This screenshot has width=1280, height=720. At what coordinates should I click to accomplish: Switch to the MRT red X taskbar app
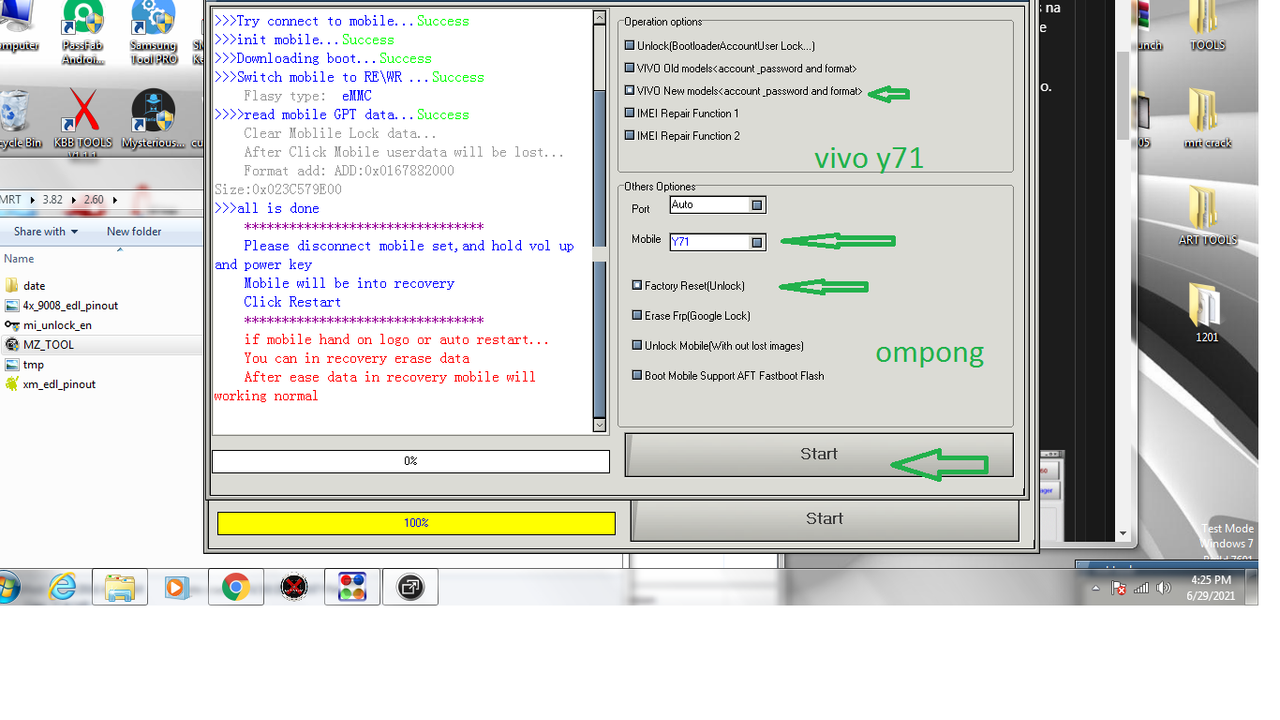pyautogui.click(x=294, y=587)
